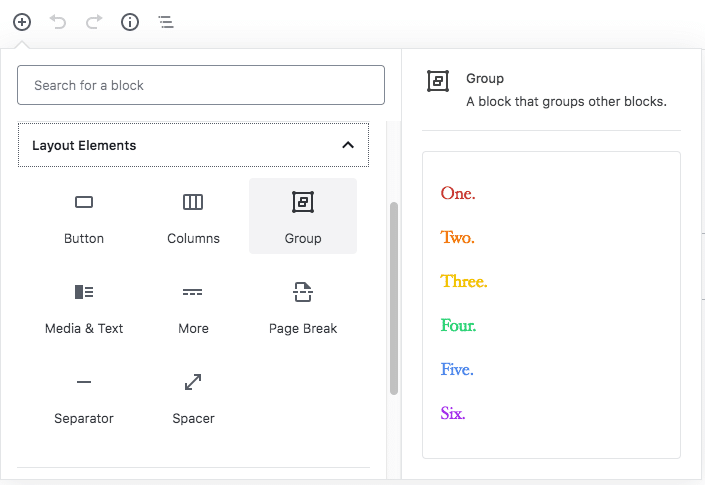Insert the More block
This screenshot has height=485, width=705.
click(193, 306)
